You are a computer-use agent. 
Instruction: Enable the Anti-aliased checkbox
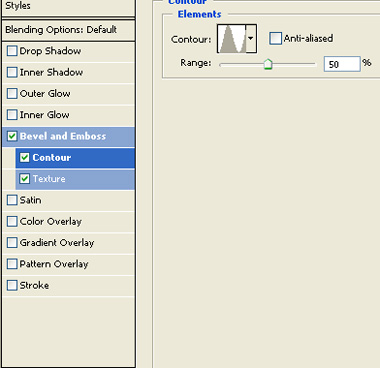point(275,38)
